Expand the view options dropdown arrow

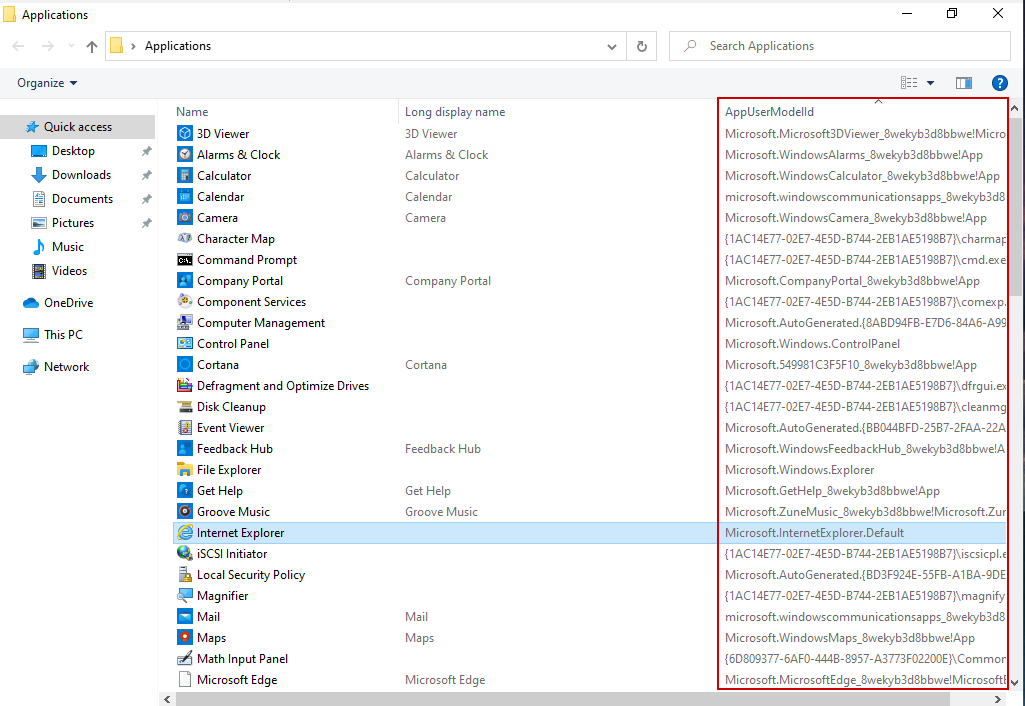point(931,83)
